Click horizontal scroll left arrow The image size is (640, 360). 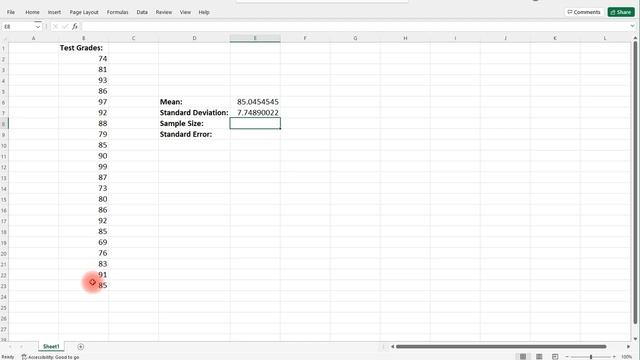point(392,347)
